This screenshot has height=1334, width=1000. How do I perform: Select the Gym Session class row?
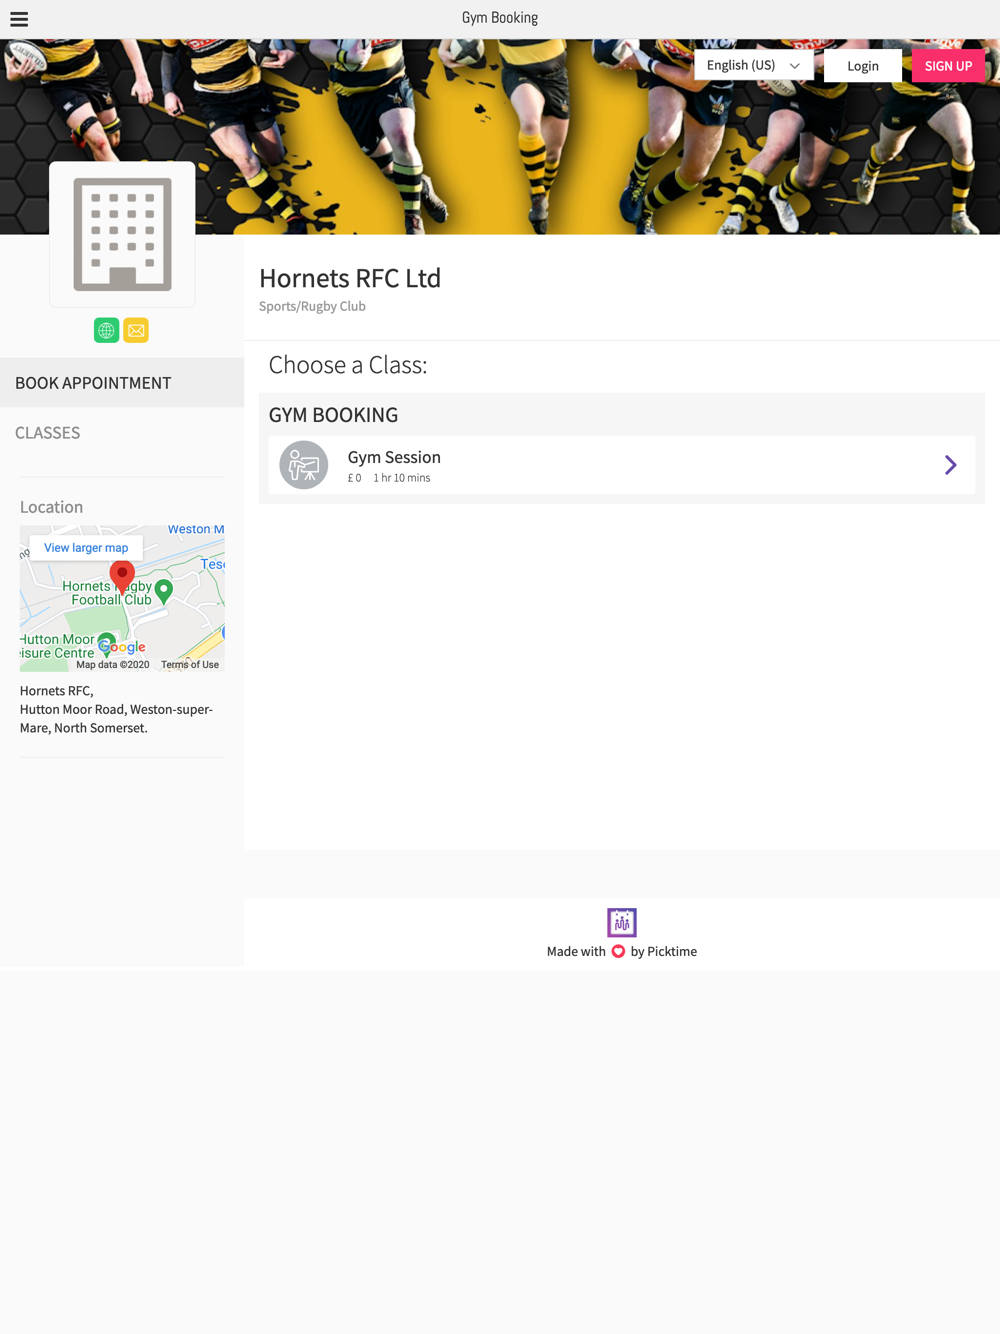[622, 465]
